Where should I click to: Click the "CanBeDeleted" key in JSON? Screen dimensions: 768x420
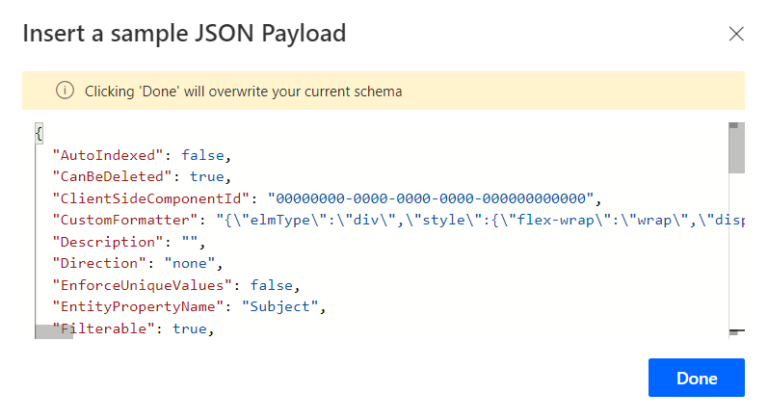tap(106, 176)
